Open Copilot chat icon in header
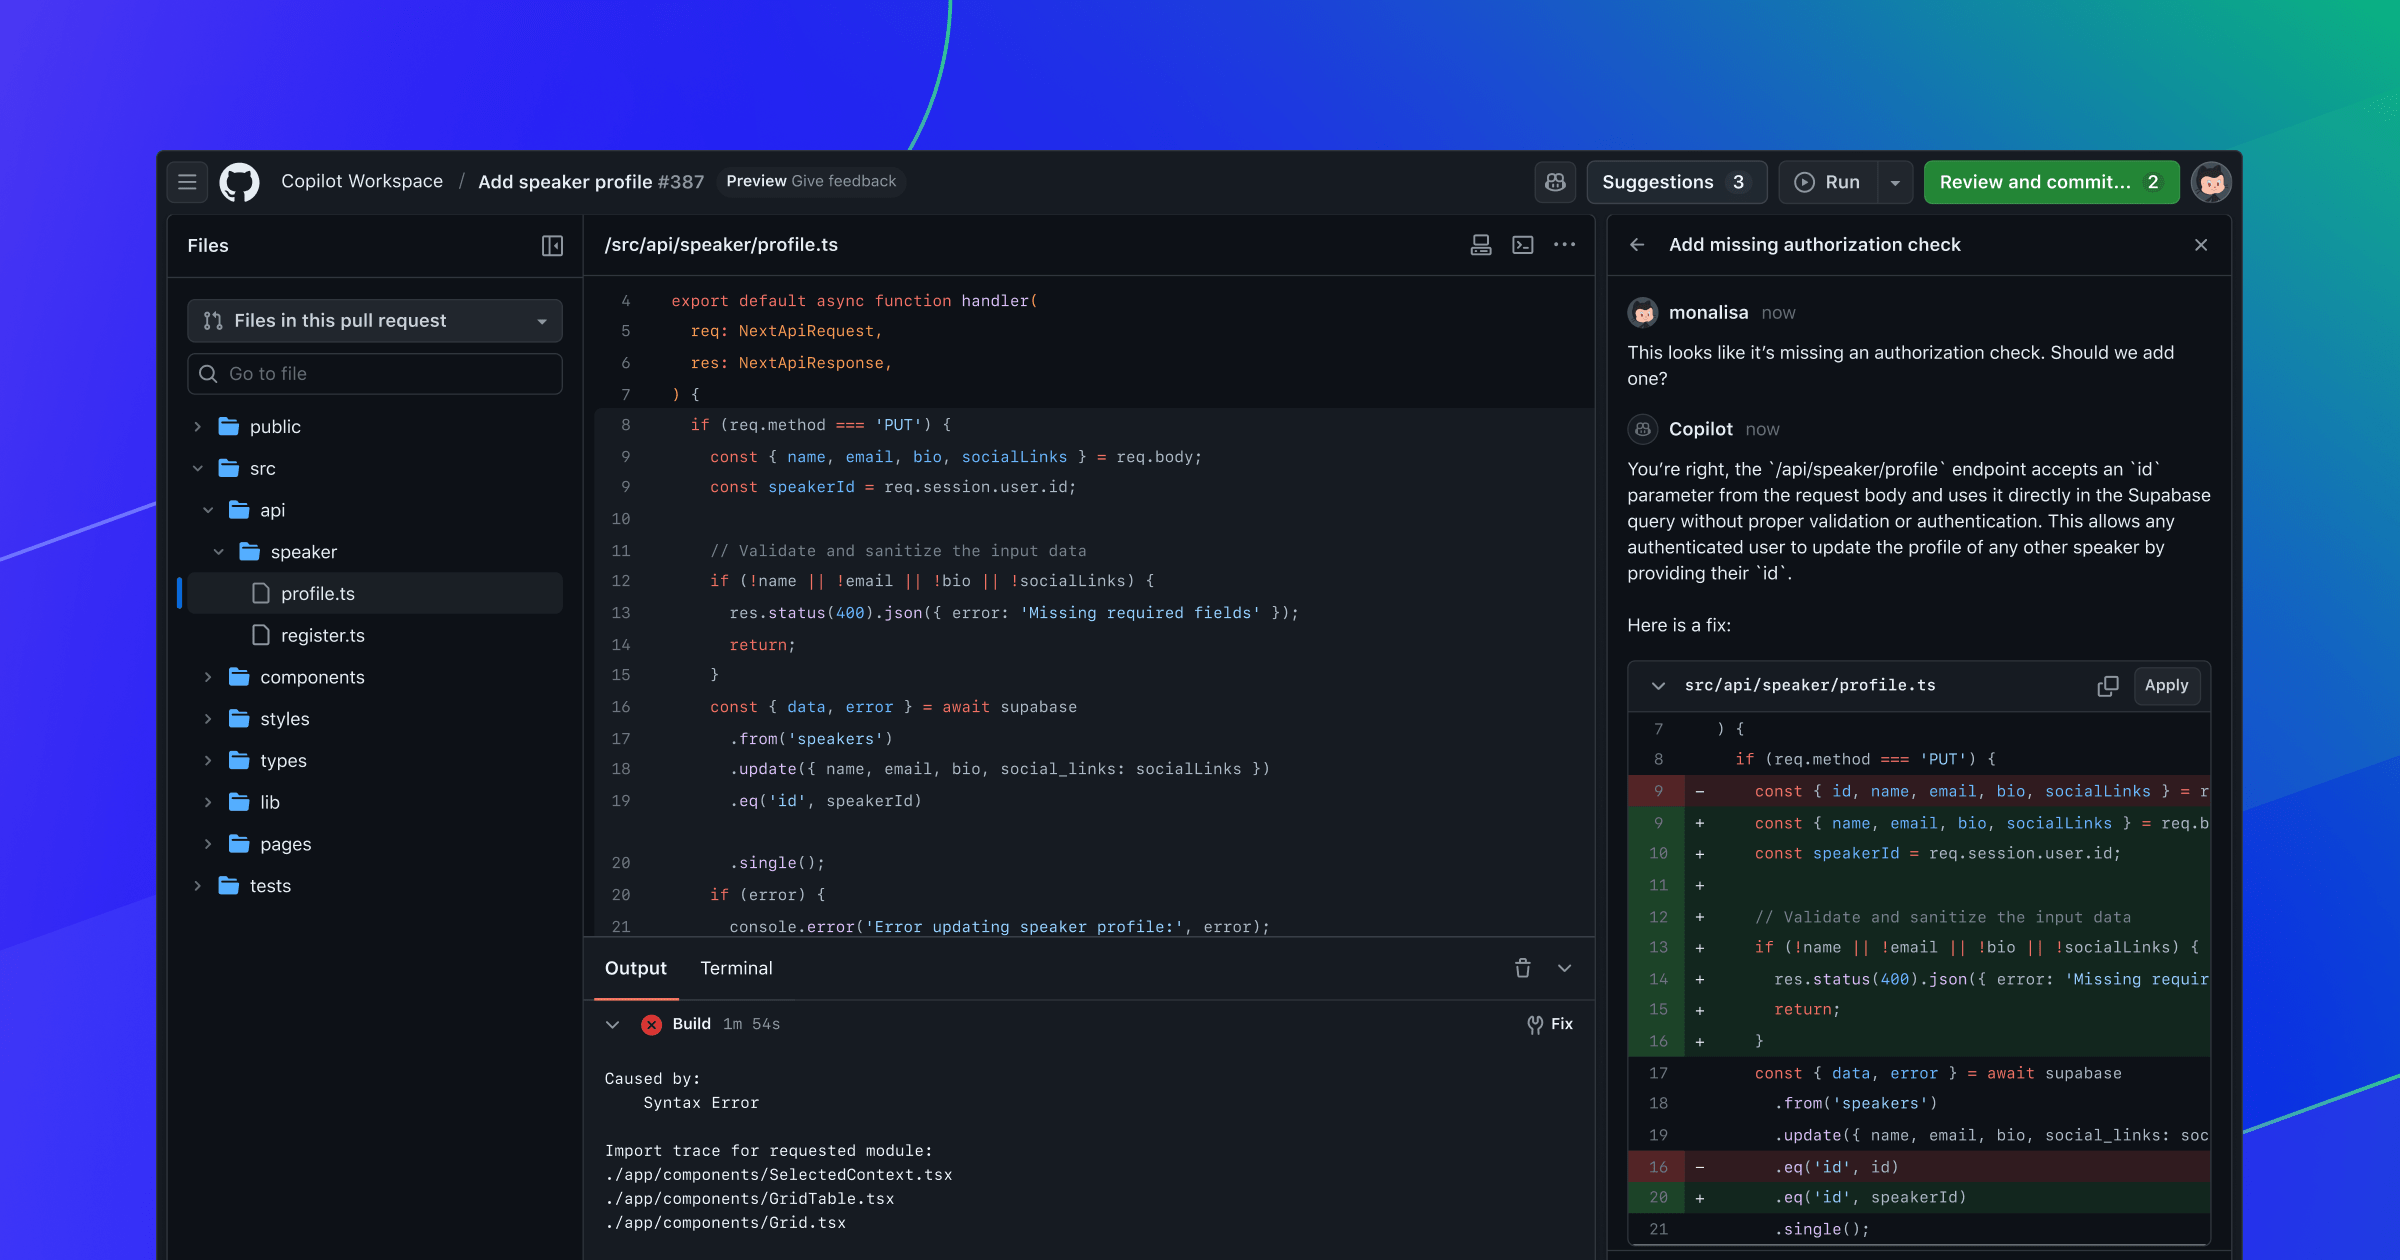 tap(1555, 182)
